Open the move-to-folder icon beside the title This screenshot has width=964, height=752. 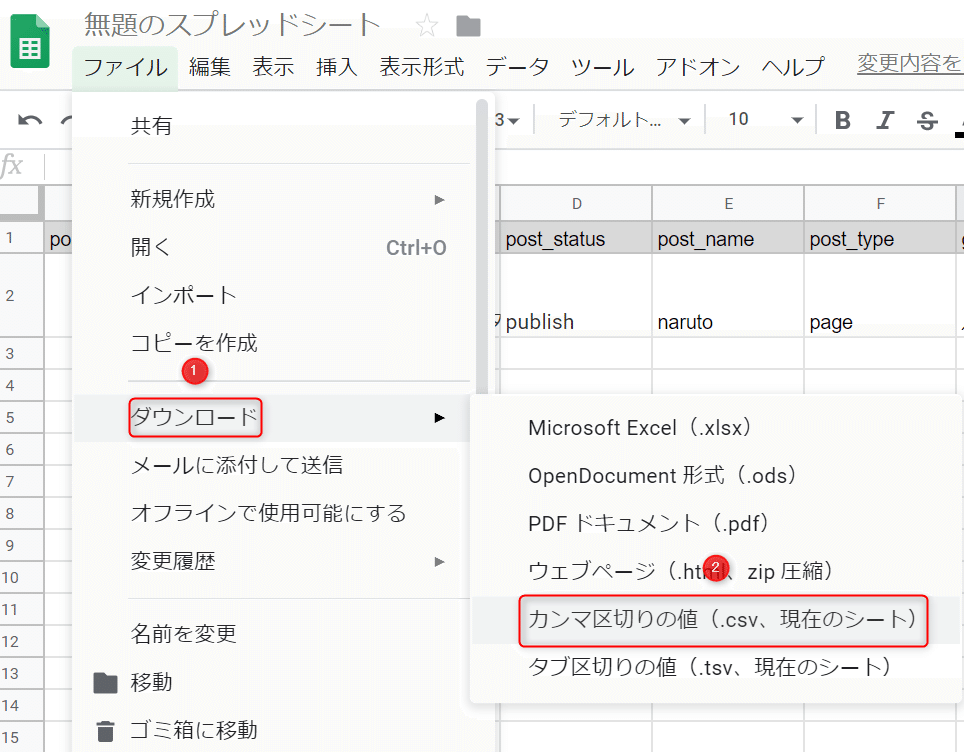(468, 26)
